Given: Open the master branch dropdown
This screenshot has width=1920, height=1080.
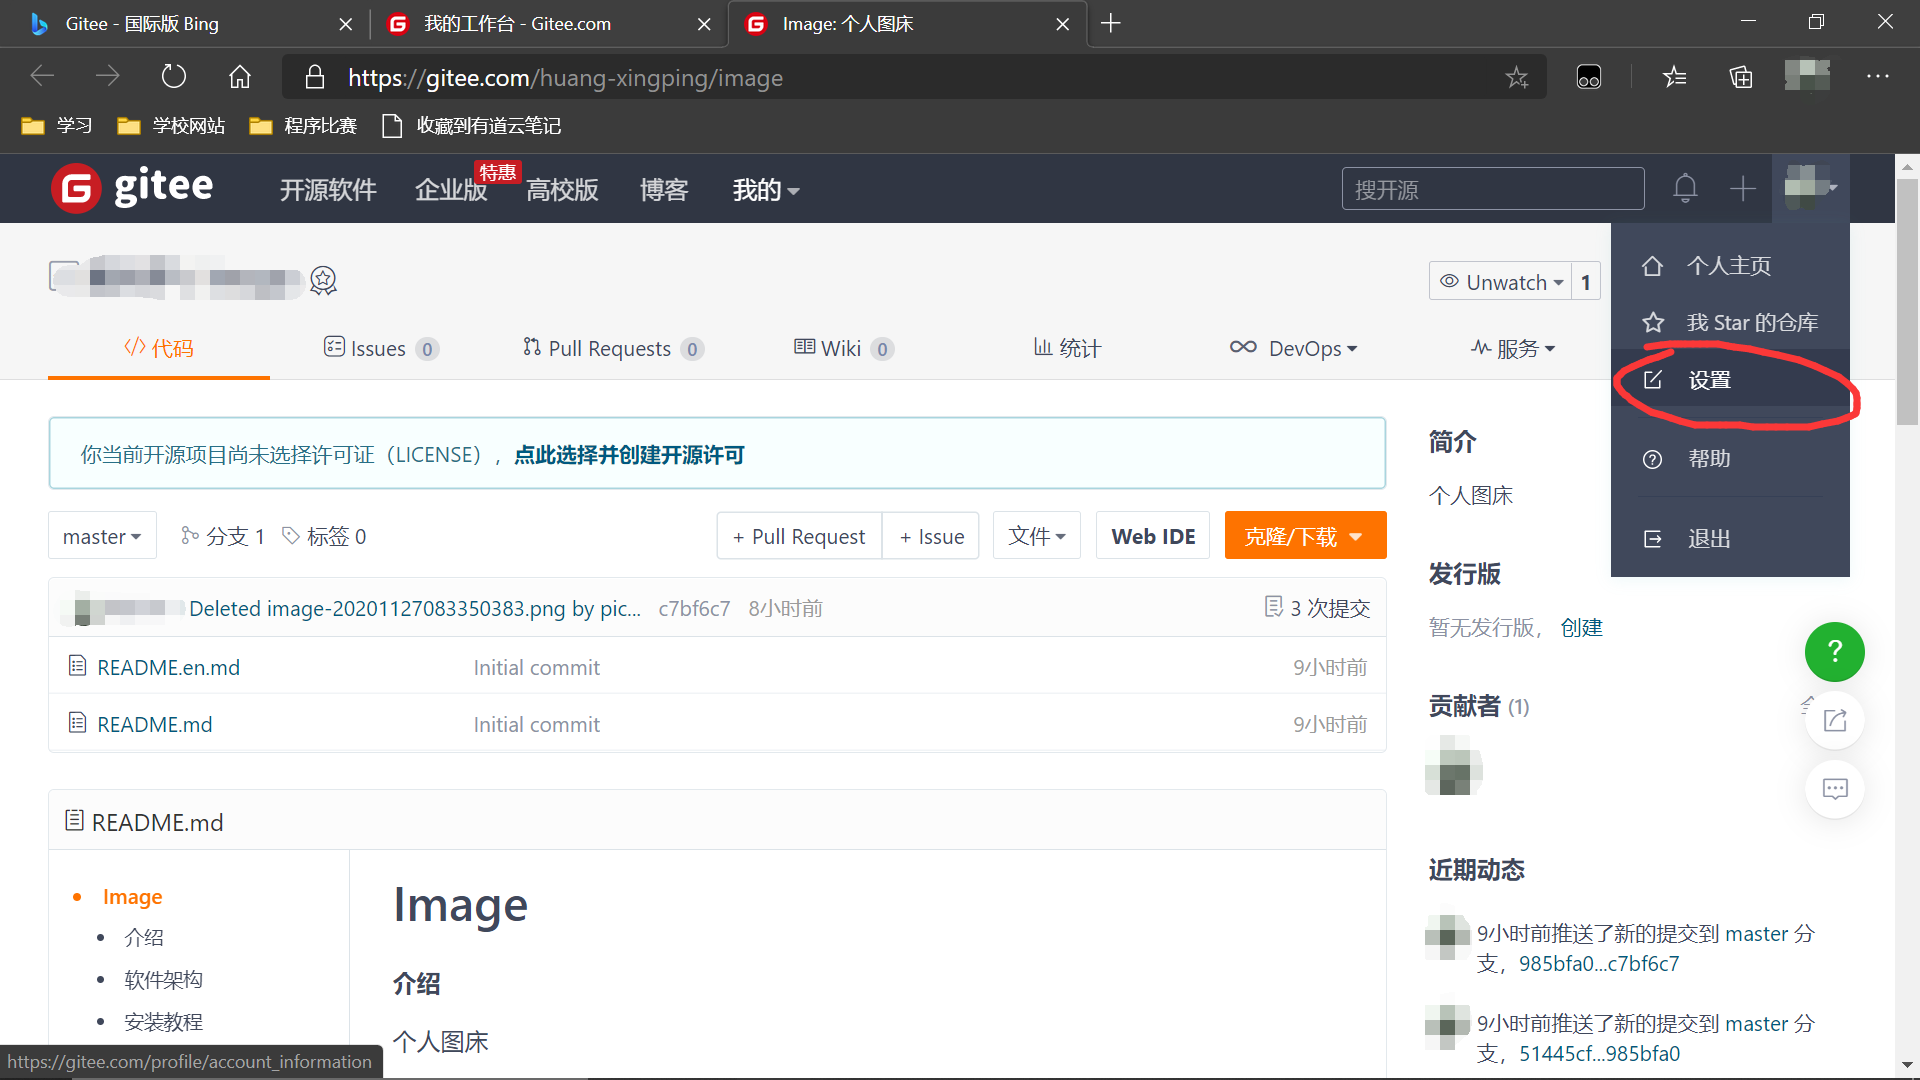Looking at the screenshot, I should tap(102, 536).
